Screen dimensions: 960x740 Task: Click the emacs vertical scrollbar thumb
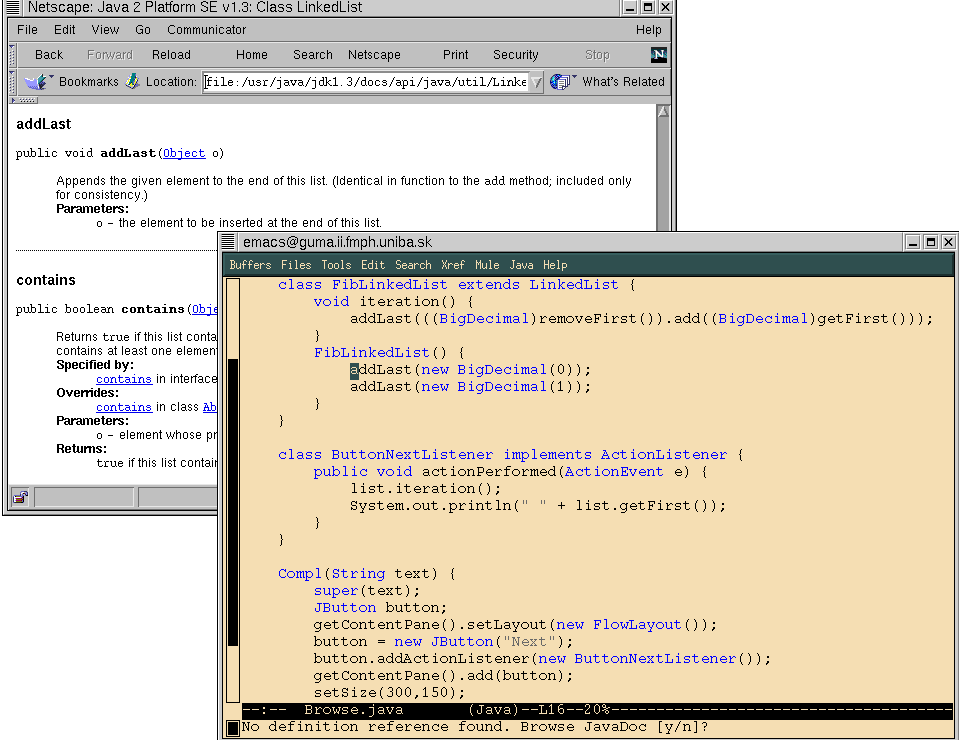coord(233,500)
